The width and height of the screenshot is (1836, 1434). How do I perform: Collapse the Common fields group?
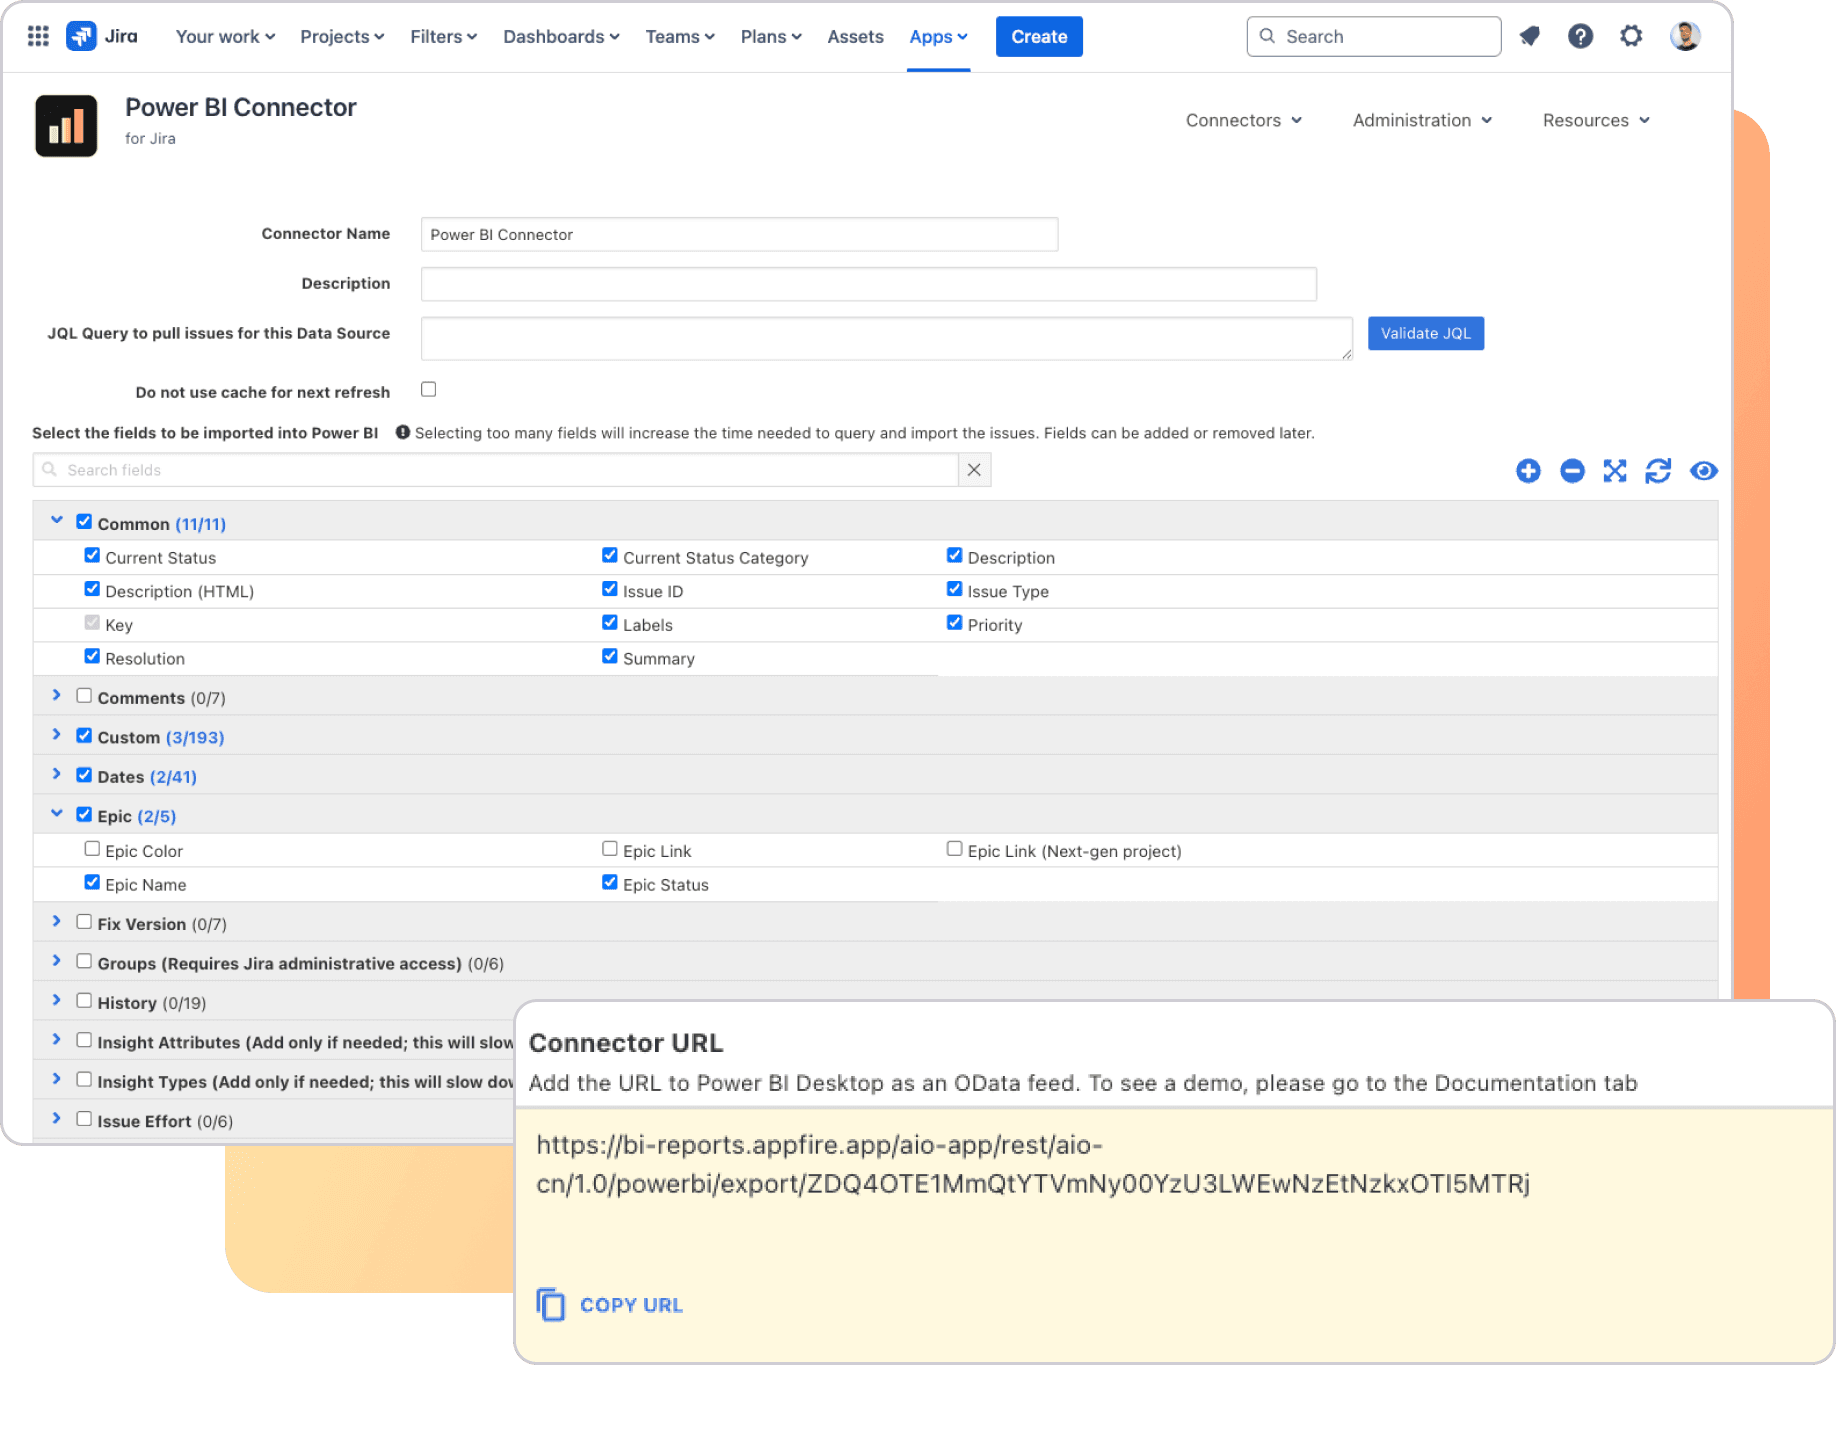(57, 520)
